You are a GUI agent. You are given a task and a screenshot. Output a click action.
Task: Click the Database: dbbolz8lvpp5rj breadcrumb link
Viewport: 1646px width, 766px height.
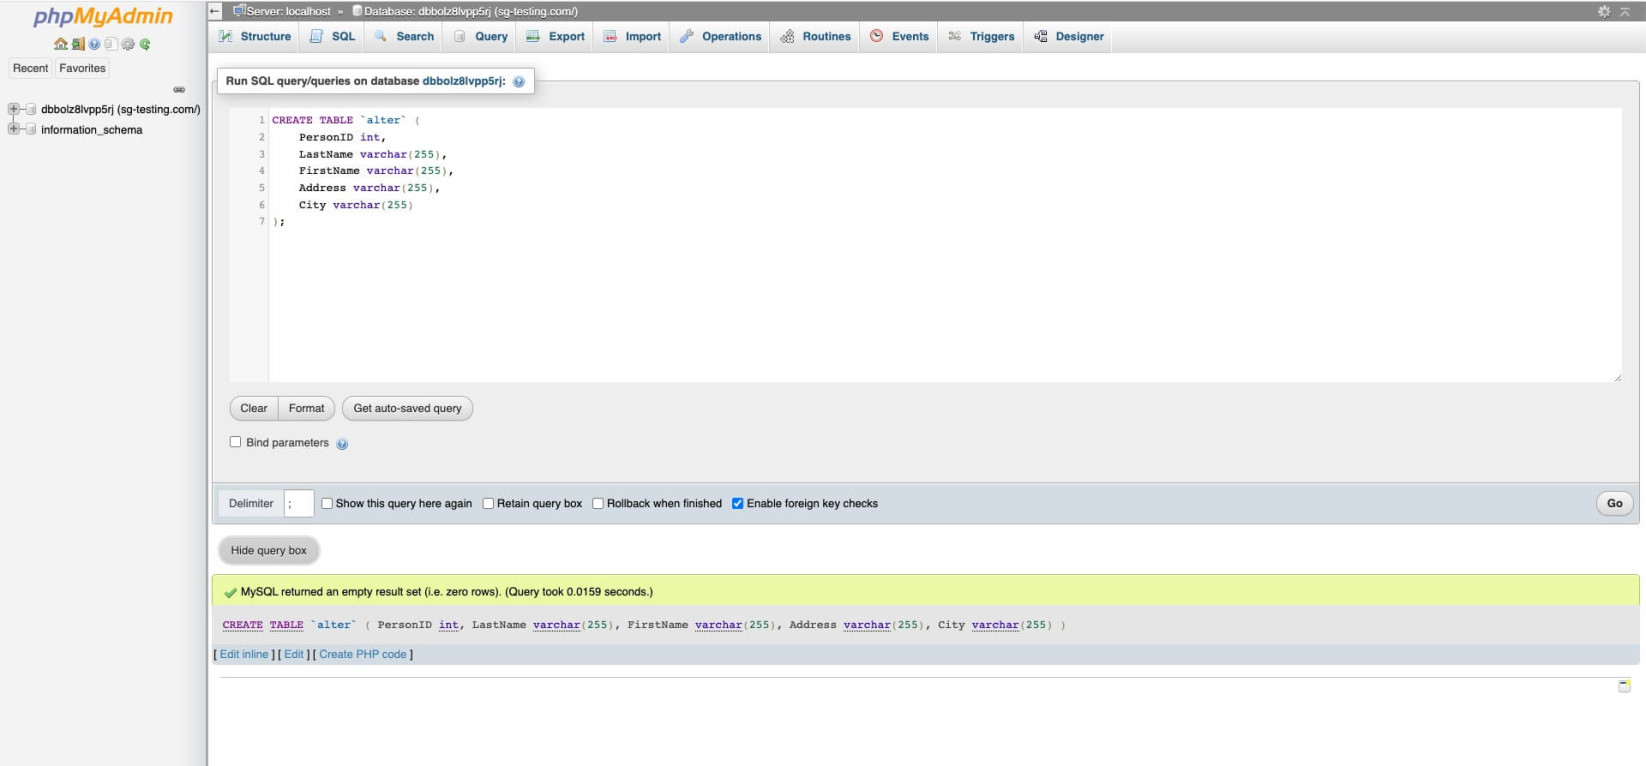471,11
